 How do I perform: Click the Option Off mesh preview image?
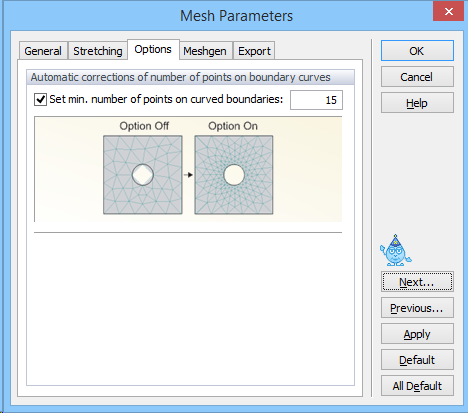[x=143, y=175]
